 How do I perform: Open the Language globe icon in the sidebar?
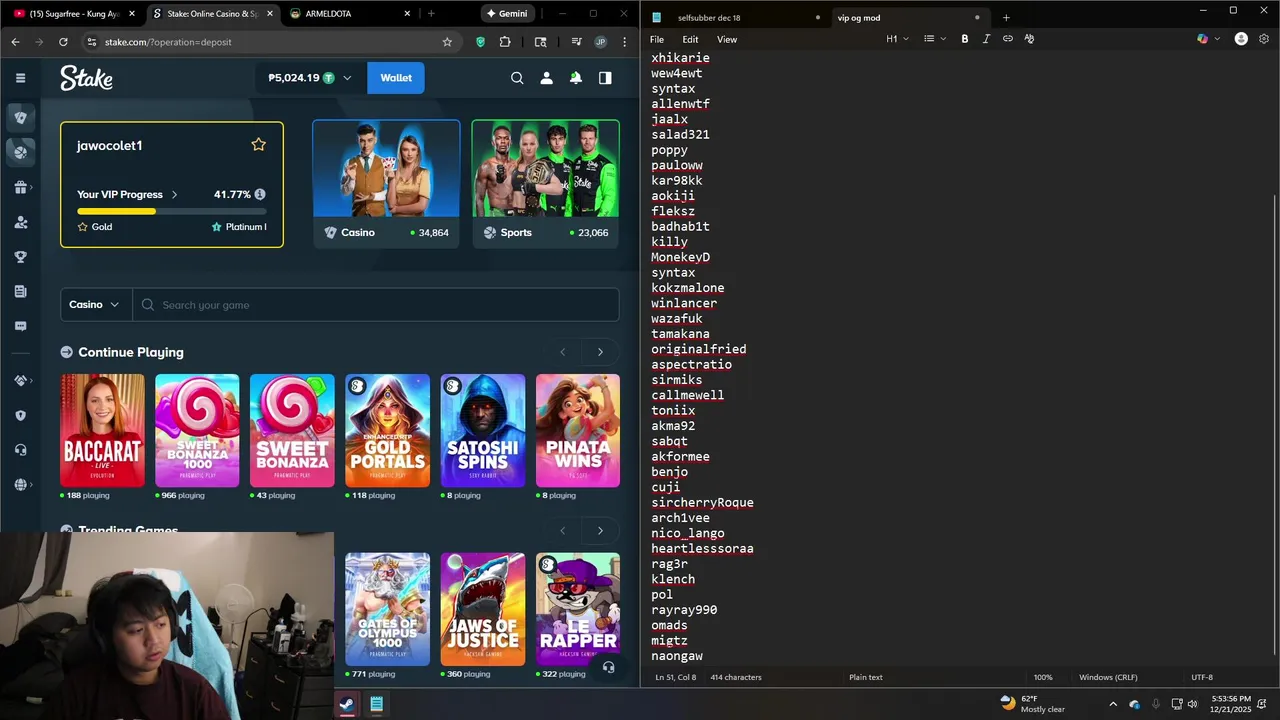(x=20, y=485)
